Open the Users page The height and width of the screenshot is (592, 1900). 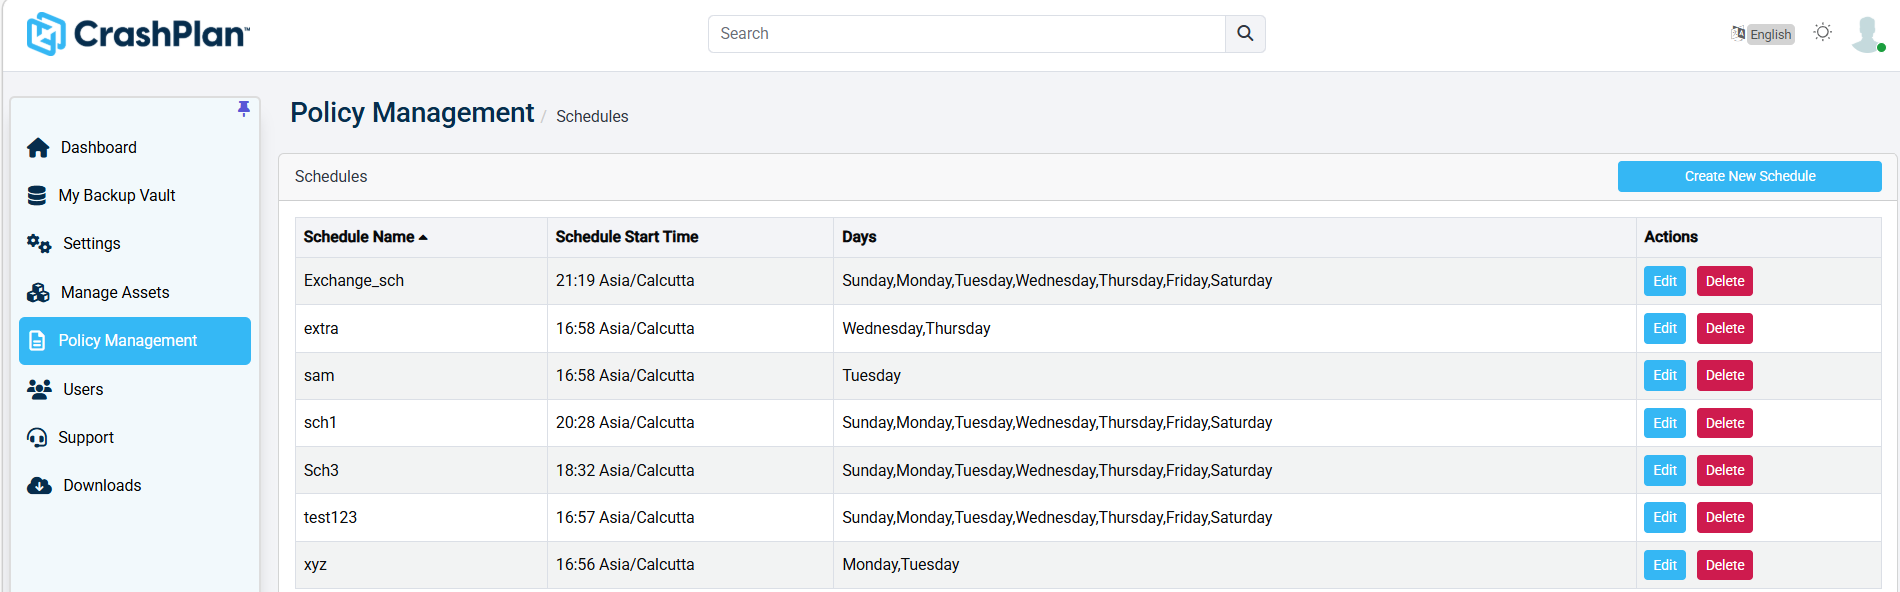135,389
